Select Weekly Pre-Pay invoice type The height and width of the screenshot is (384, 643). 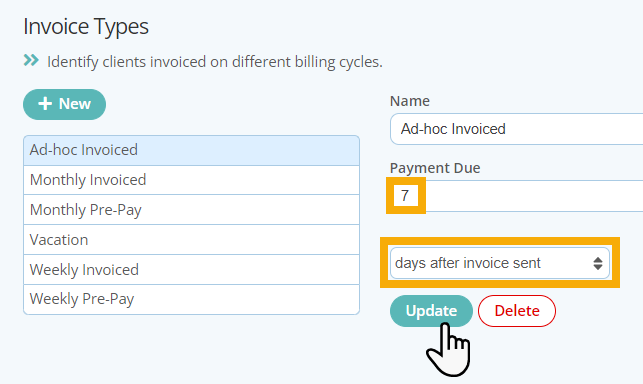(192, 299)
